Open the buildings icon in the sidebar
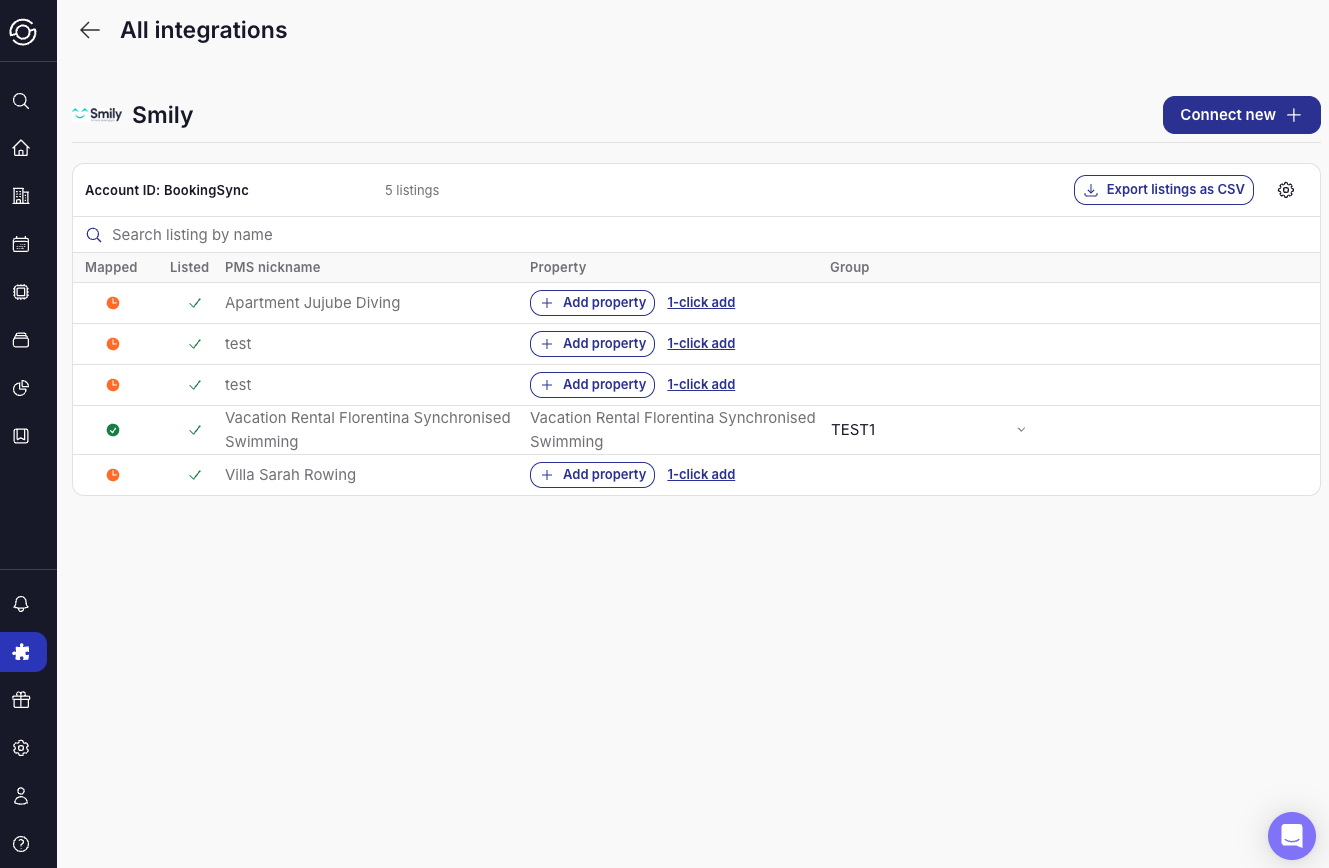Viewport: 1329px width, 868px height. [x=21, y=196]
